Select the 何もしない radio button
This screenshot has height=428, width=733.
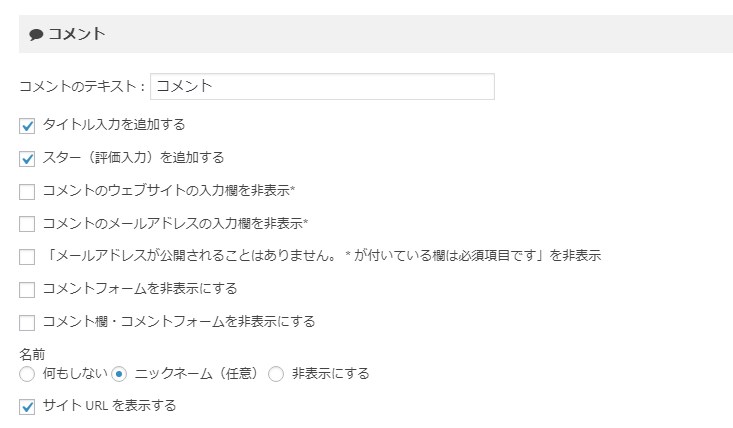coord(27,374)
